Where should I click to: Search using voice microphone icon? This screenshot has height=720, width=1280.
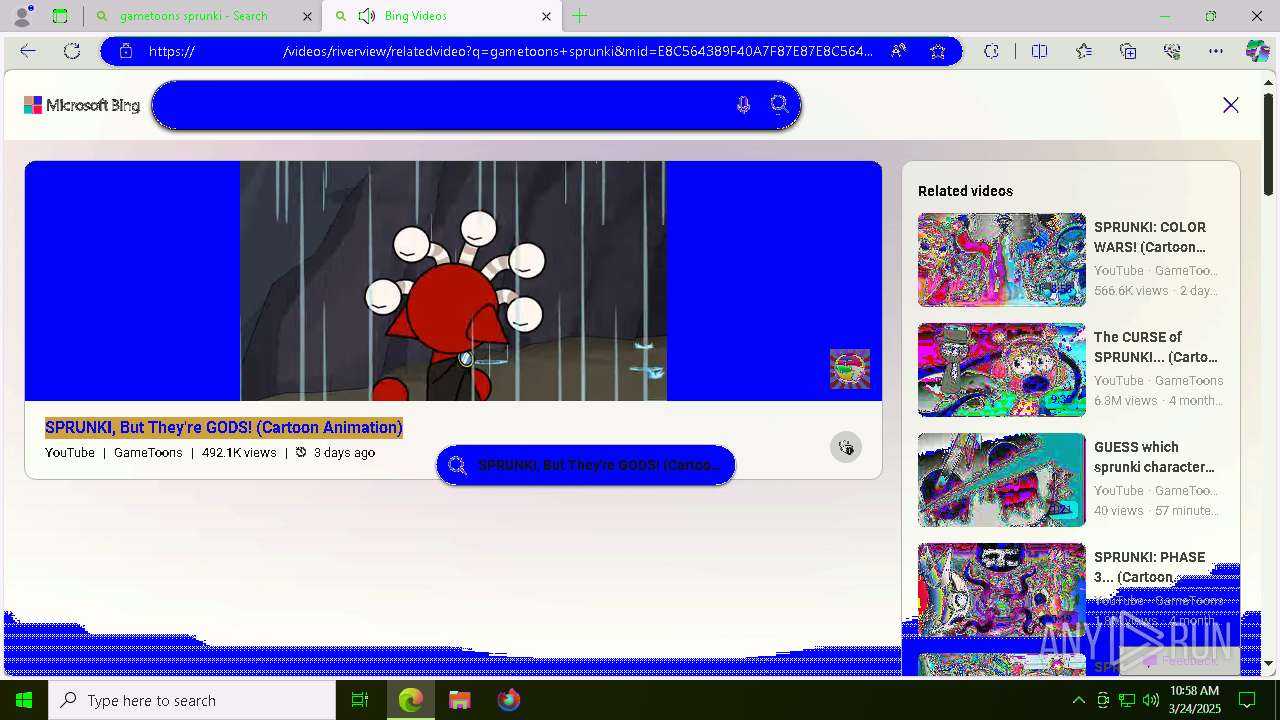pyautogui.click(x=743, y=105)
